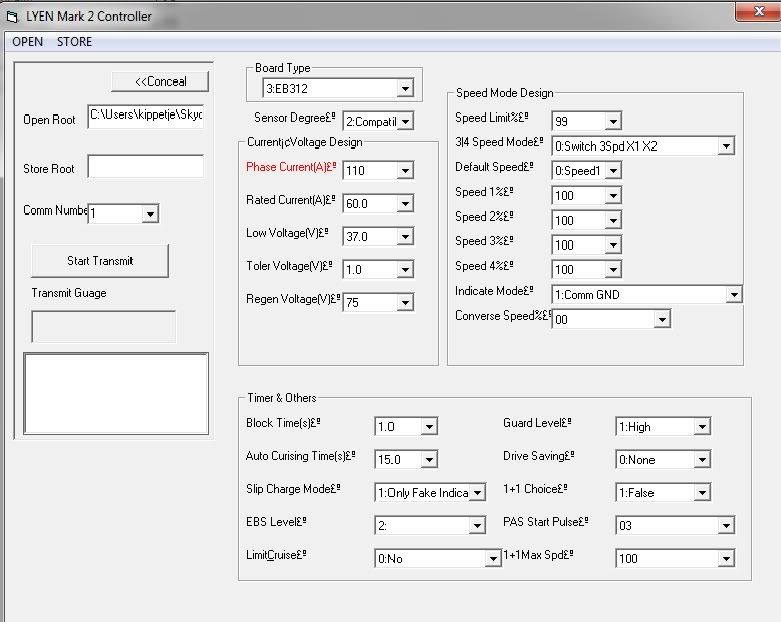Click the LYEN Mark 2 Controller title icon
Screen dimensions: 781x622
[x=12, y=17]
